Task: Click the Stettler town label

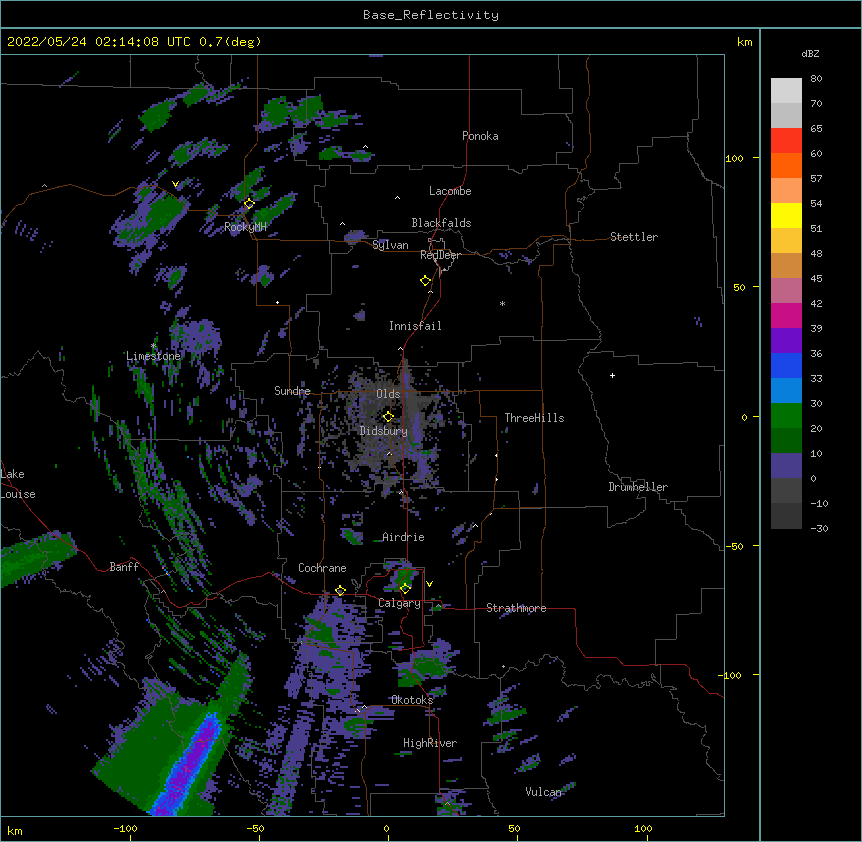Action: (x=634, y=237)
